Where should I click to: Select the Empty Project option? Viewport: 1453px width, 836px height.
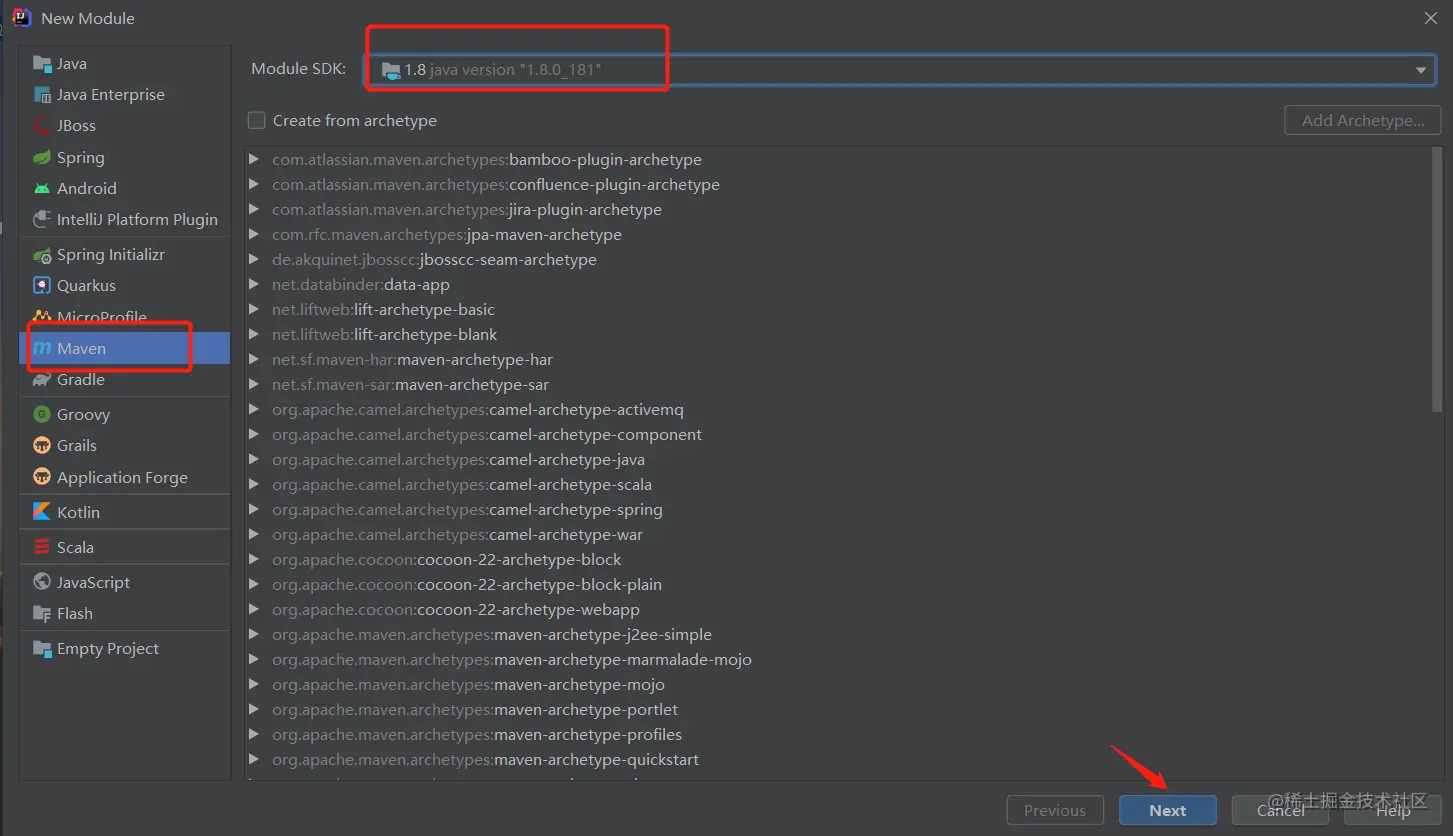125,649
